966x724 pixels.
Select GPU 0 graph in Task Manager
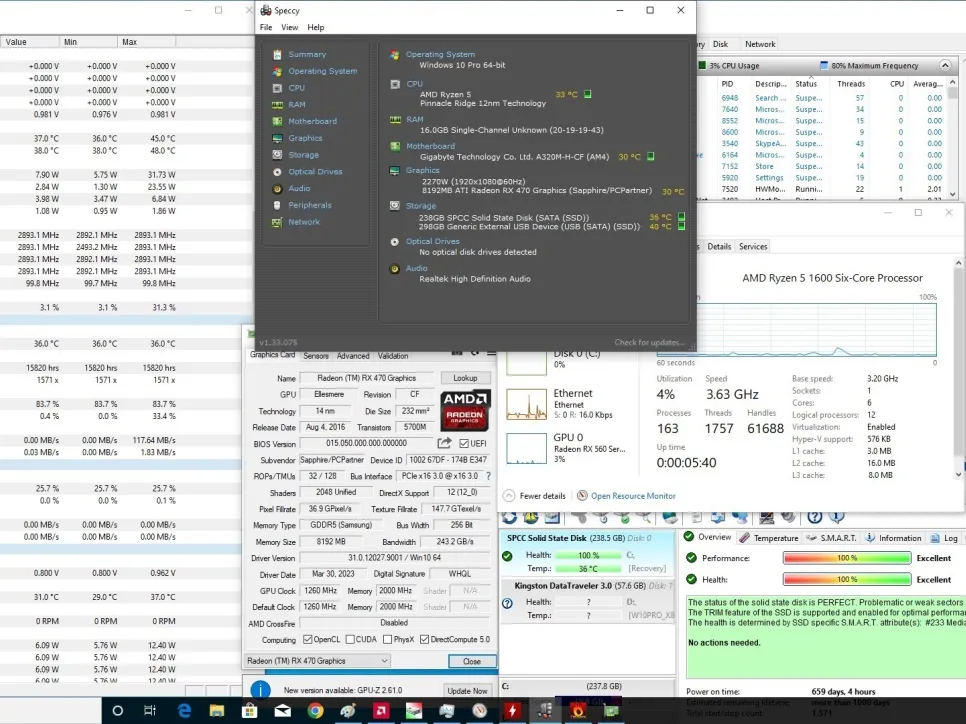[x=527, y=448]
